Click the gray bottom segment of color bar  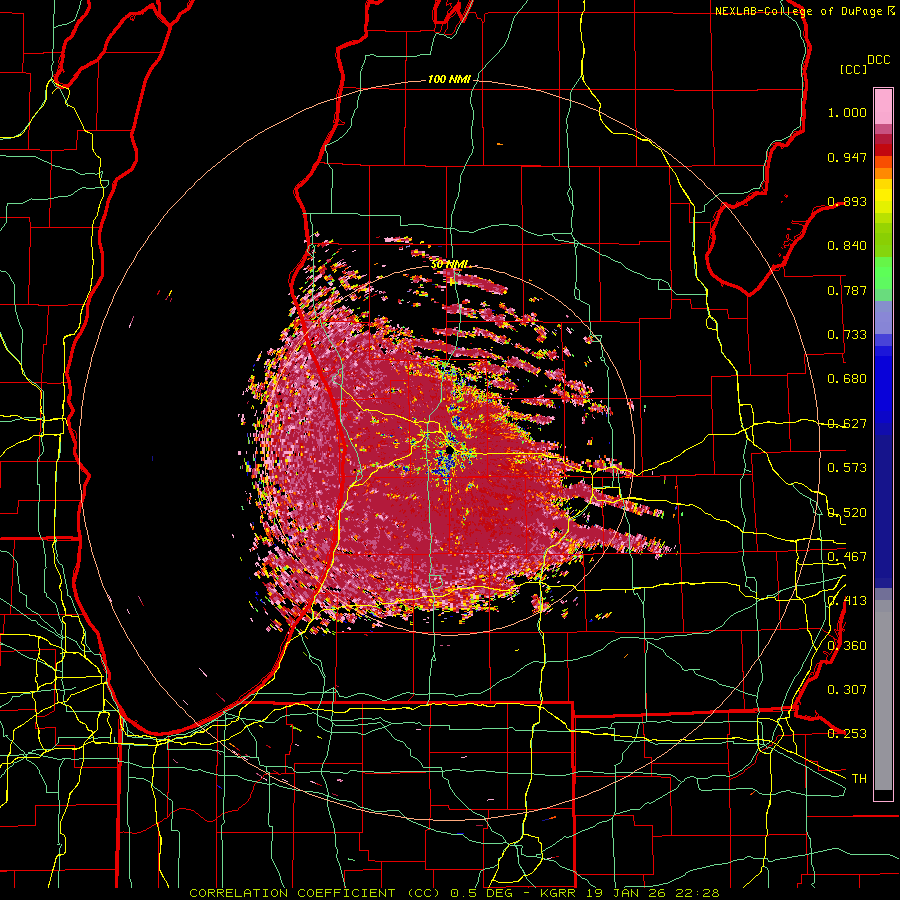point(883,695)
